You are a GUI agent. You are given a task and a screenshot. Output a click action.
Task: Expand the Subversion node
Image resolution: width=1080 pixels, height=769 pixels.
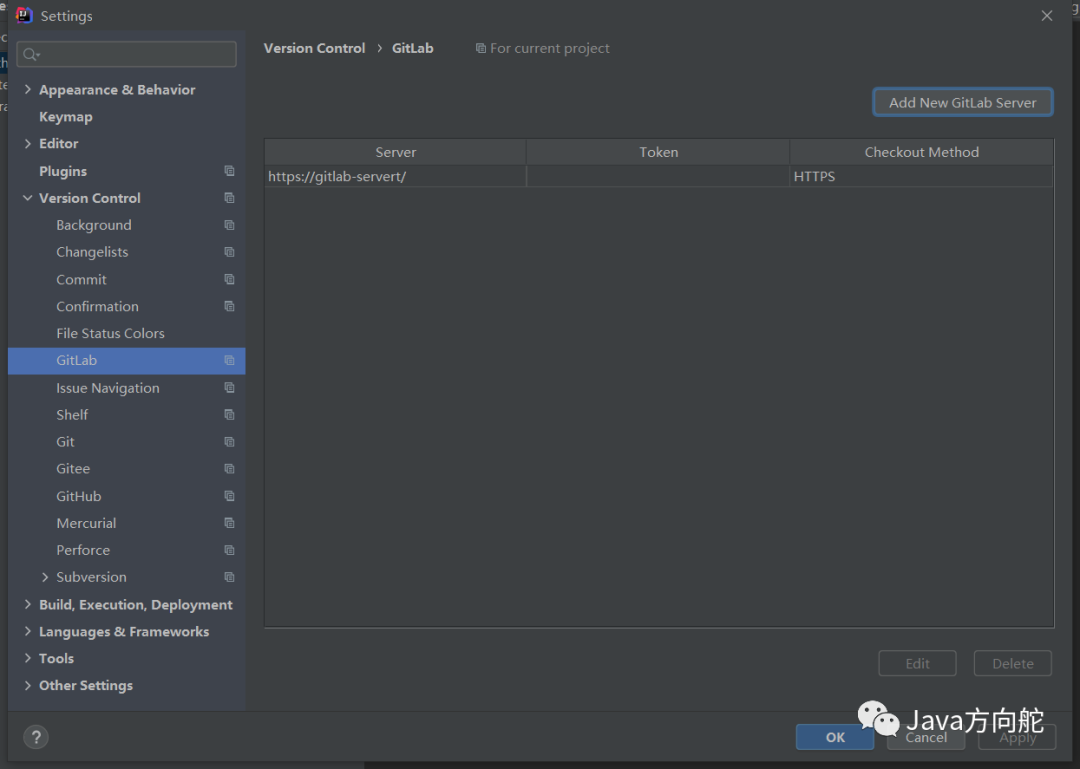click(x=45, y=577)
